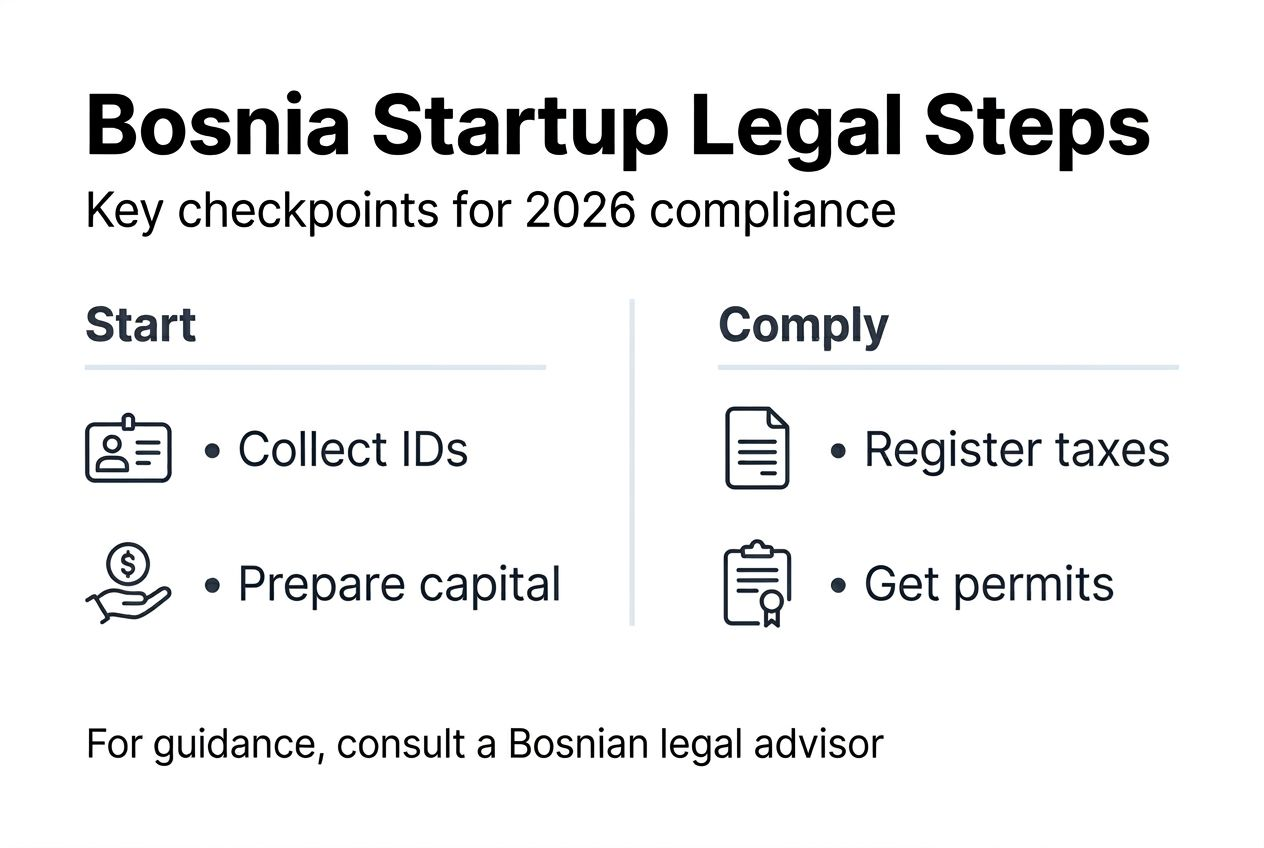Screen dimensions: 1264x848
Task: Click the vertical divider between the columns
Action: [632, 462]
